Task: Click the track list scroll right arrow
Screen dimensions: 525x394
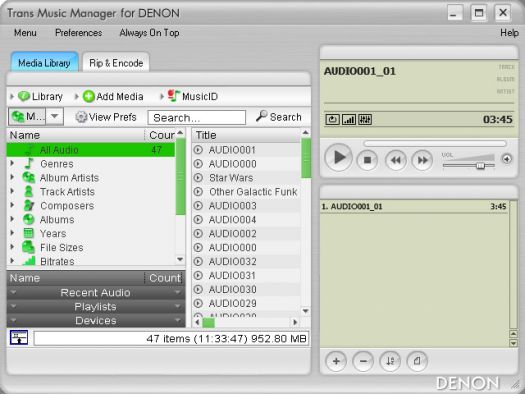Action: 295,322
